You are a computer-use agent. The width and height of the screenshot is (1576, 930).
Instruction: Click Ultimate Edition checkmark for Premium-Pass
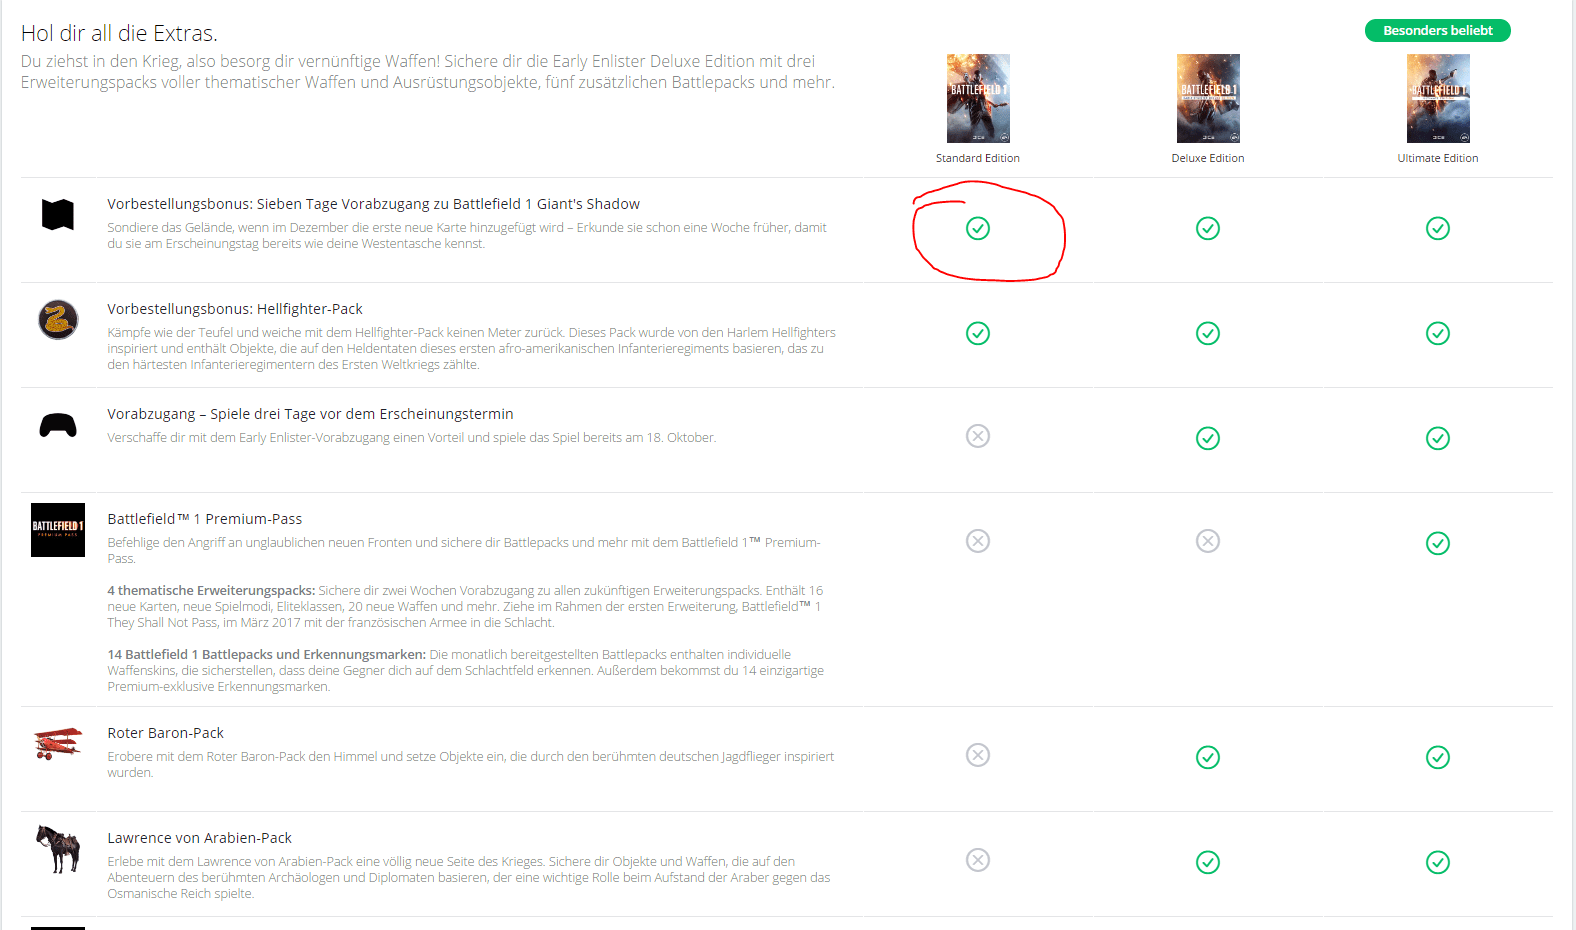1438,543
